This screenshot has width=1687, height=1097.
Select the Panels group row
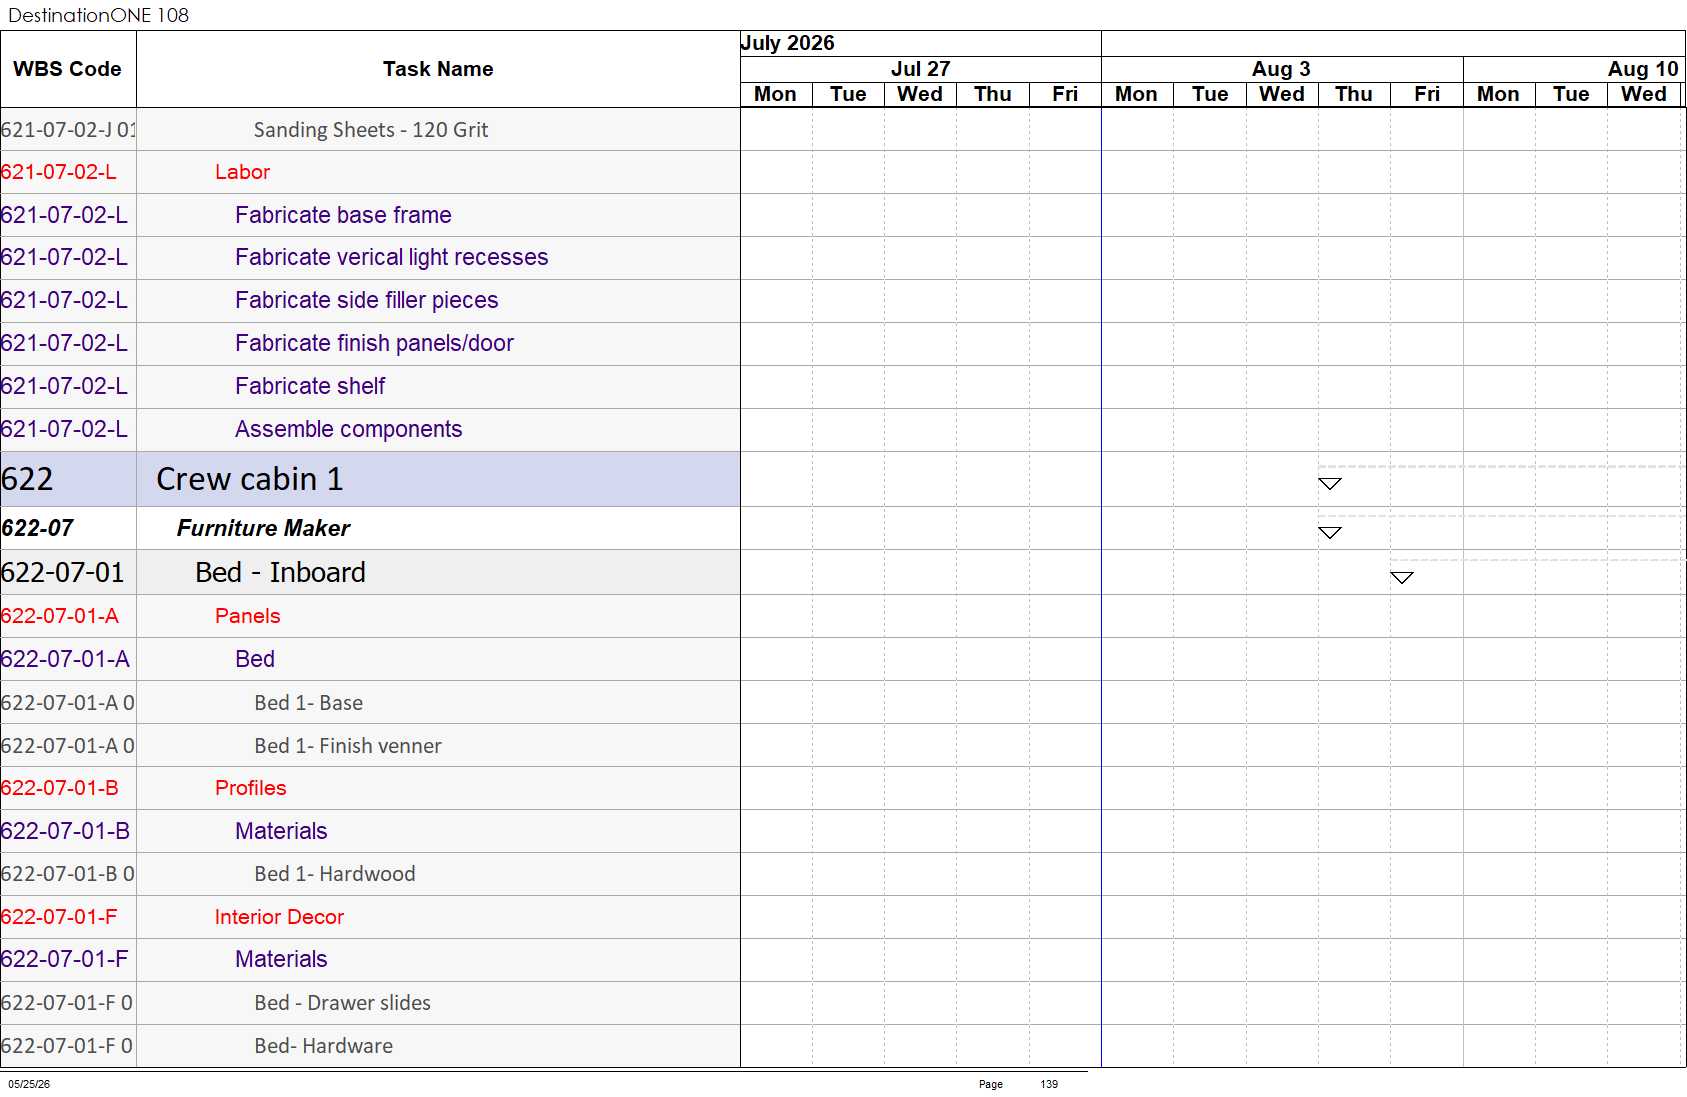(370, 616)
